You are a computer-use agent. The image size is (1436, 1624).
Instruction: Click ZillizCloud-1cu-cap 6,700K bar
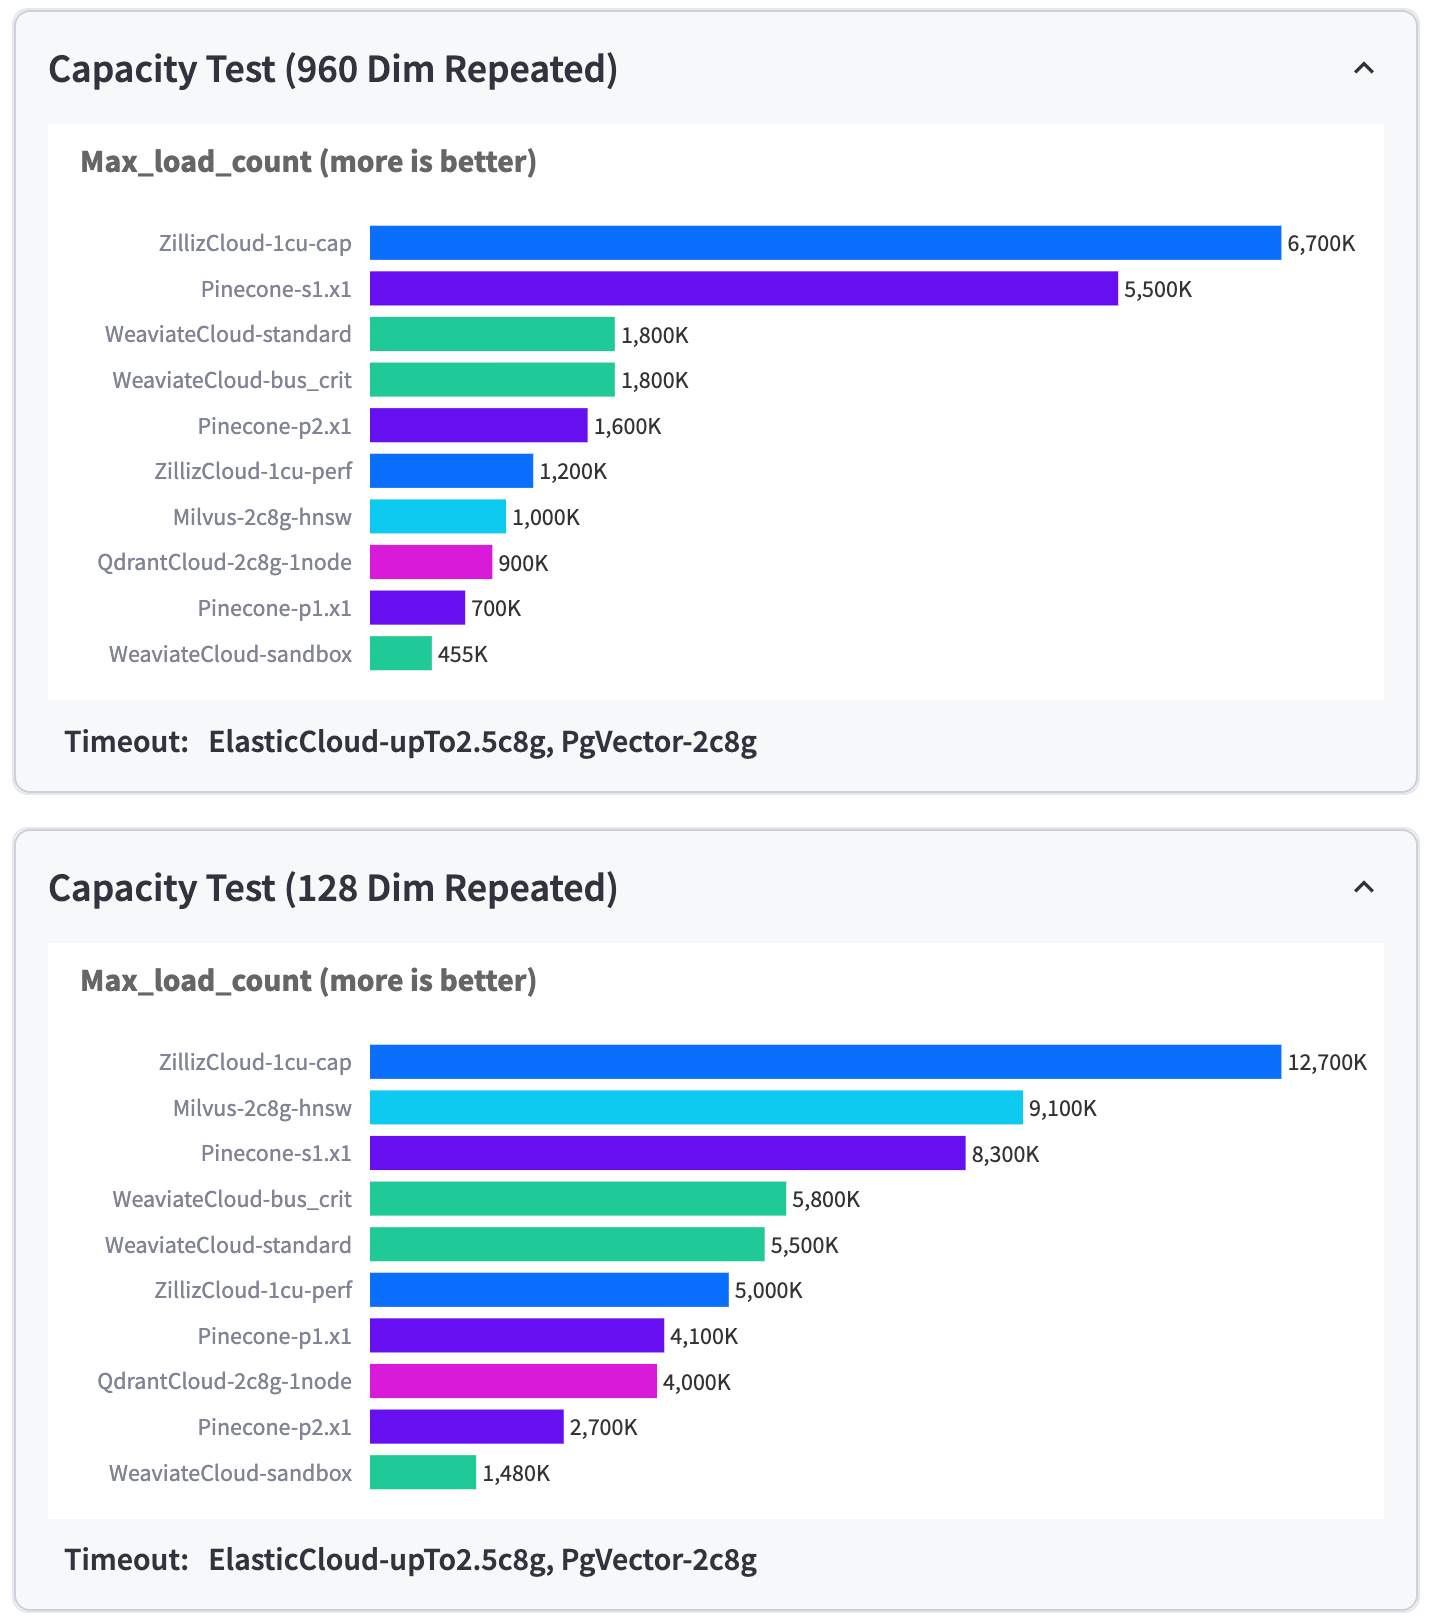pos(824,243)
